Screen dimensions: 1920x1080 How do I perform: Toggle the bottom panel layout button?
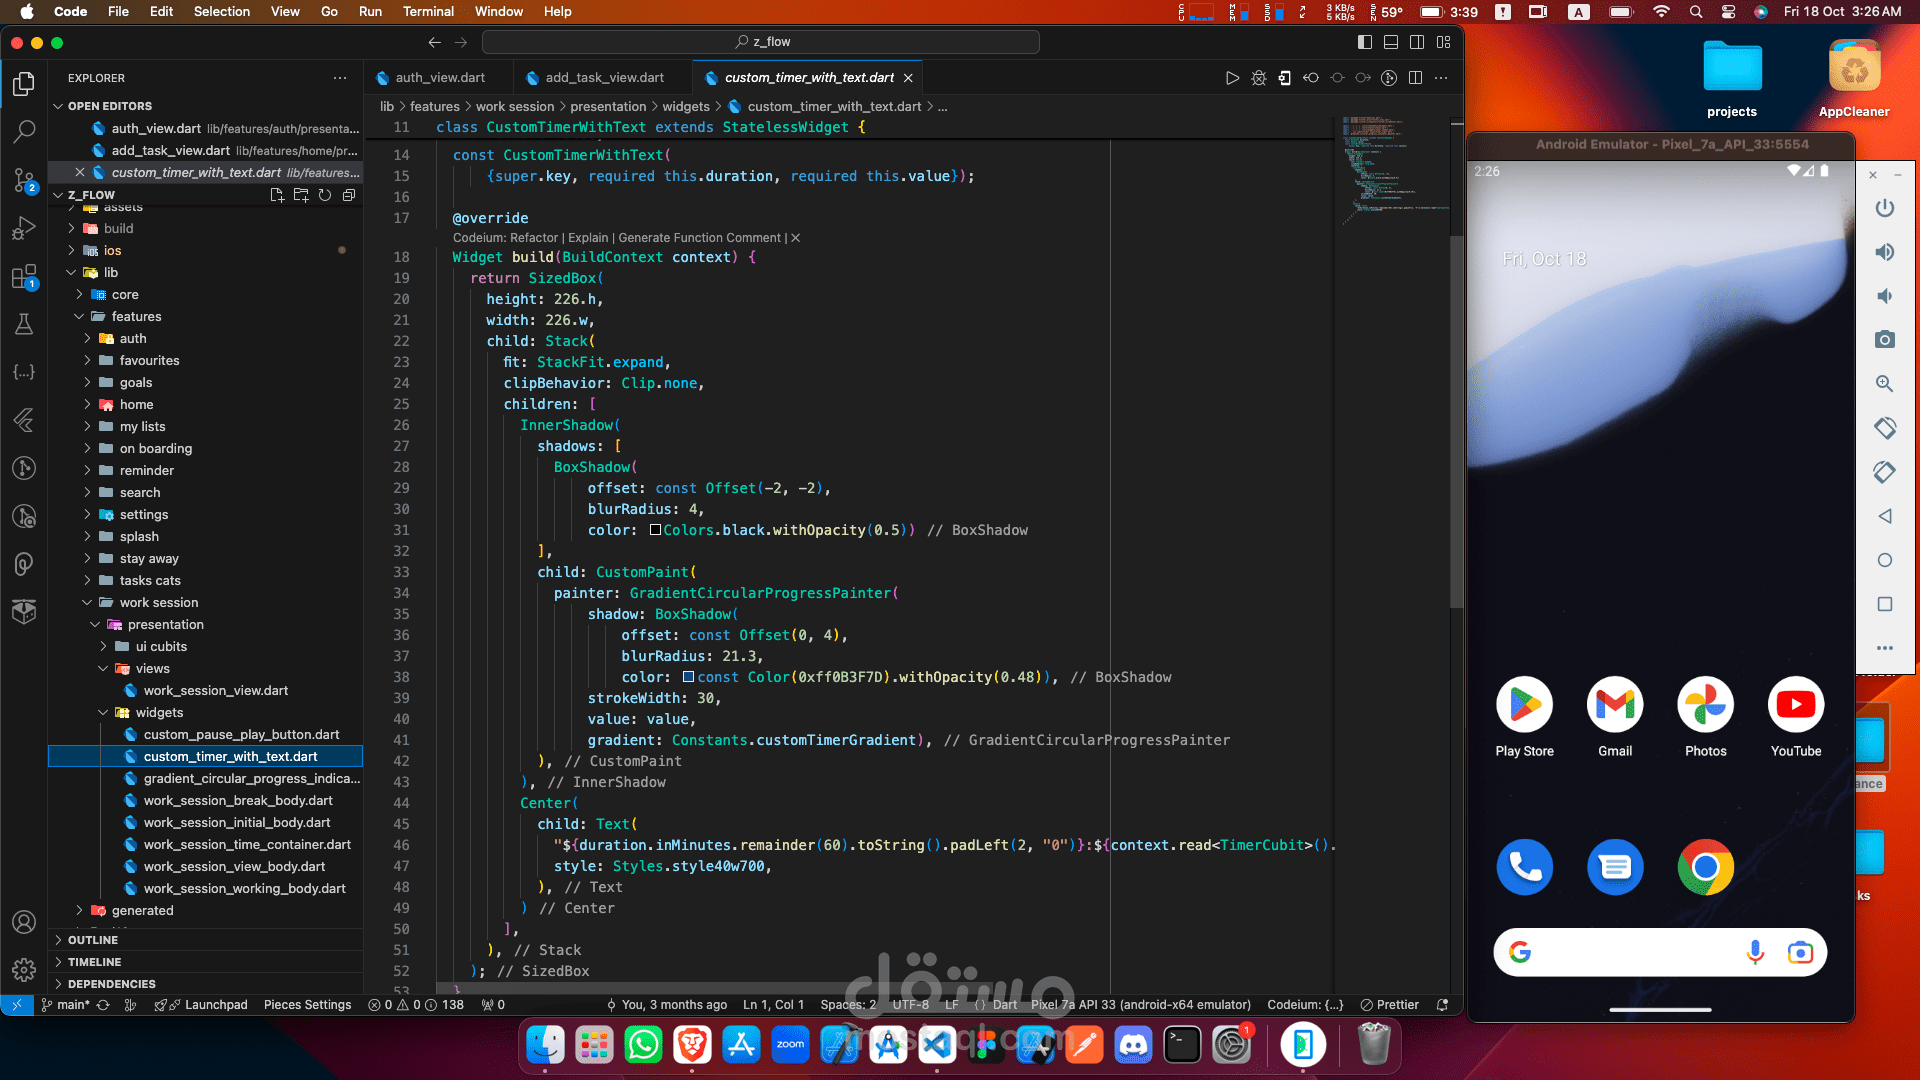[1391, 42]
